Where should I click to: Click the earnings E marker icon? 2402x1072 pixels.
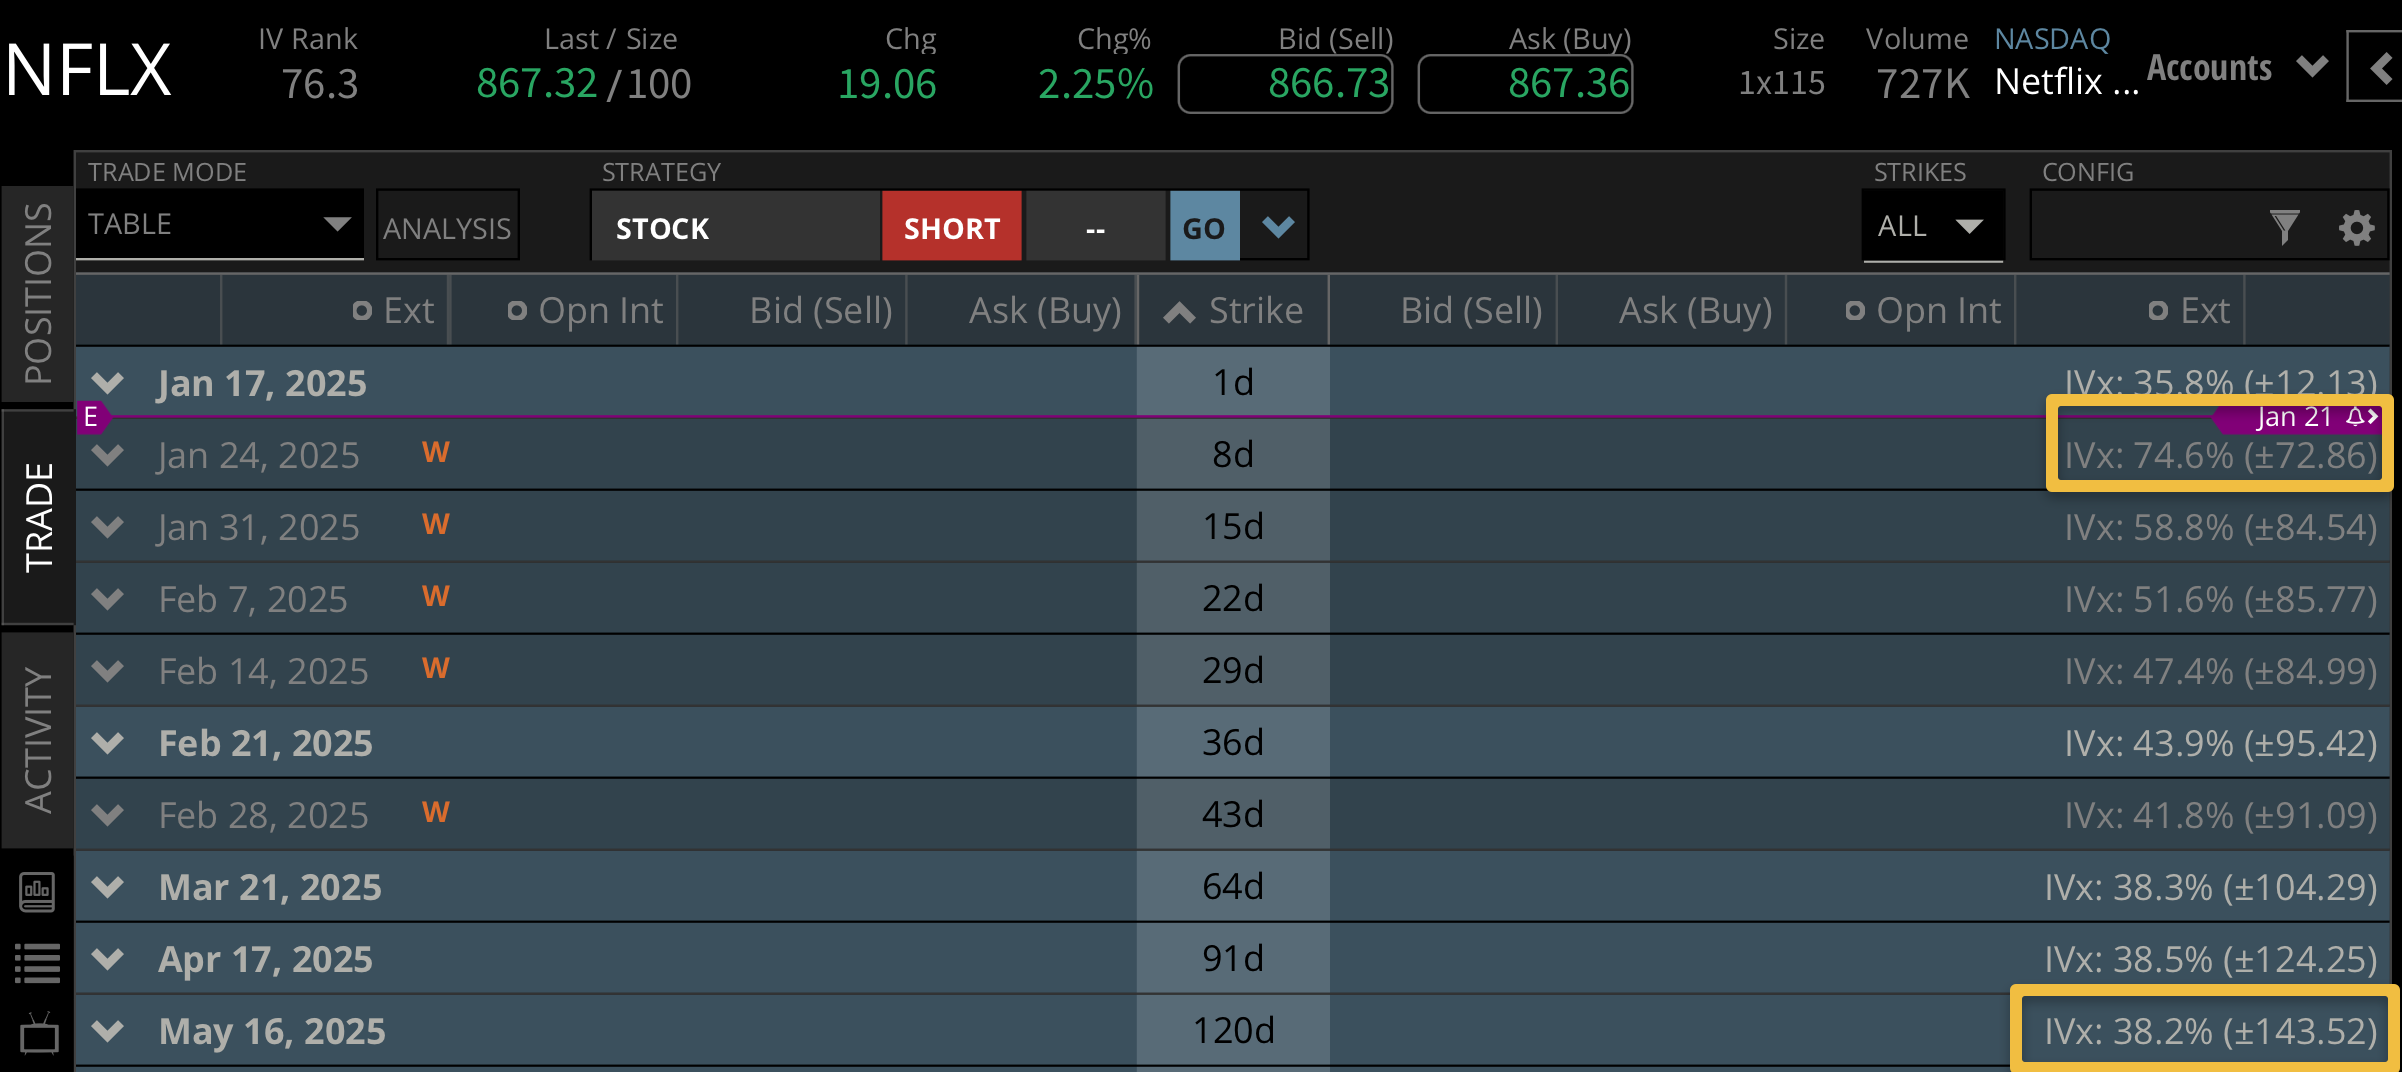click(x=91, y=417)
